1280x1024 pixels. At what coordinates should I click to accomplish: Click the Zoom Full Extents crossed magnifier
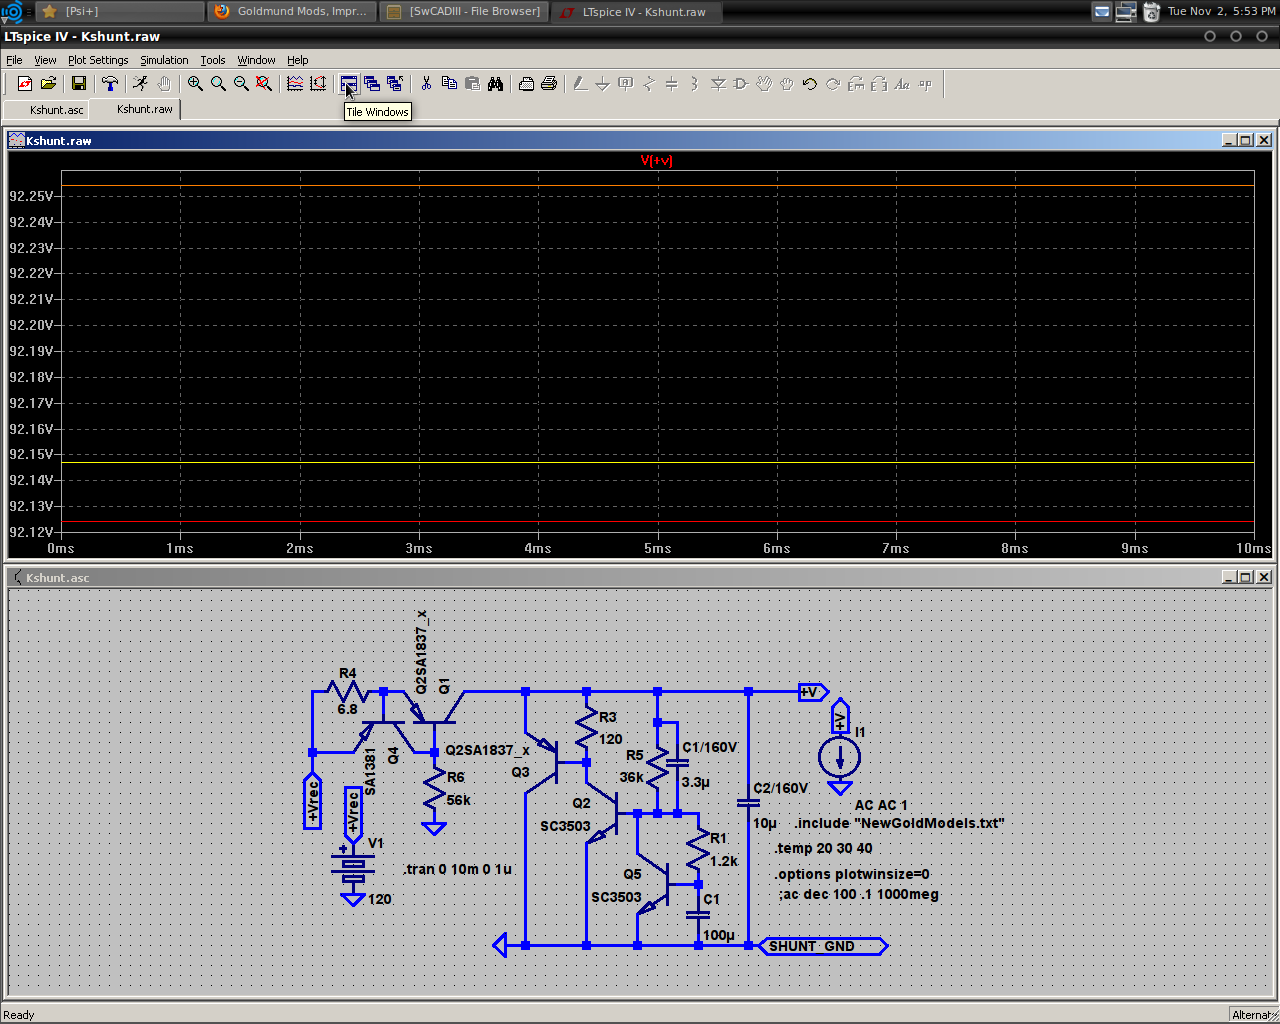[264, 84]
